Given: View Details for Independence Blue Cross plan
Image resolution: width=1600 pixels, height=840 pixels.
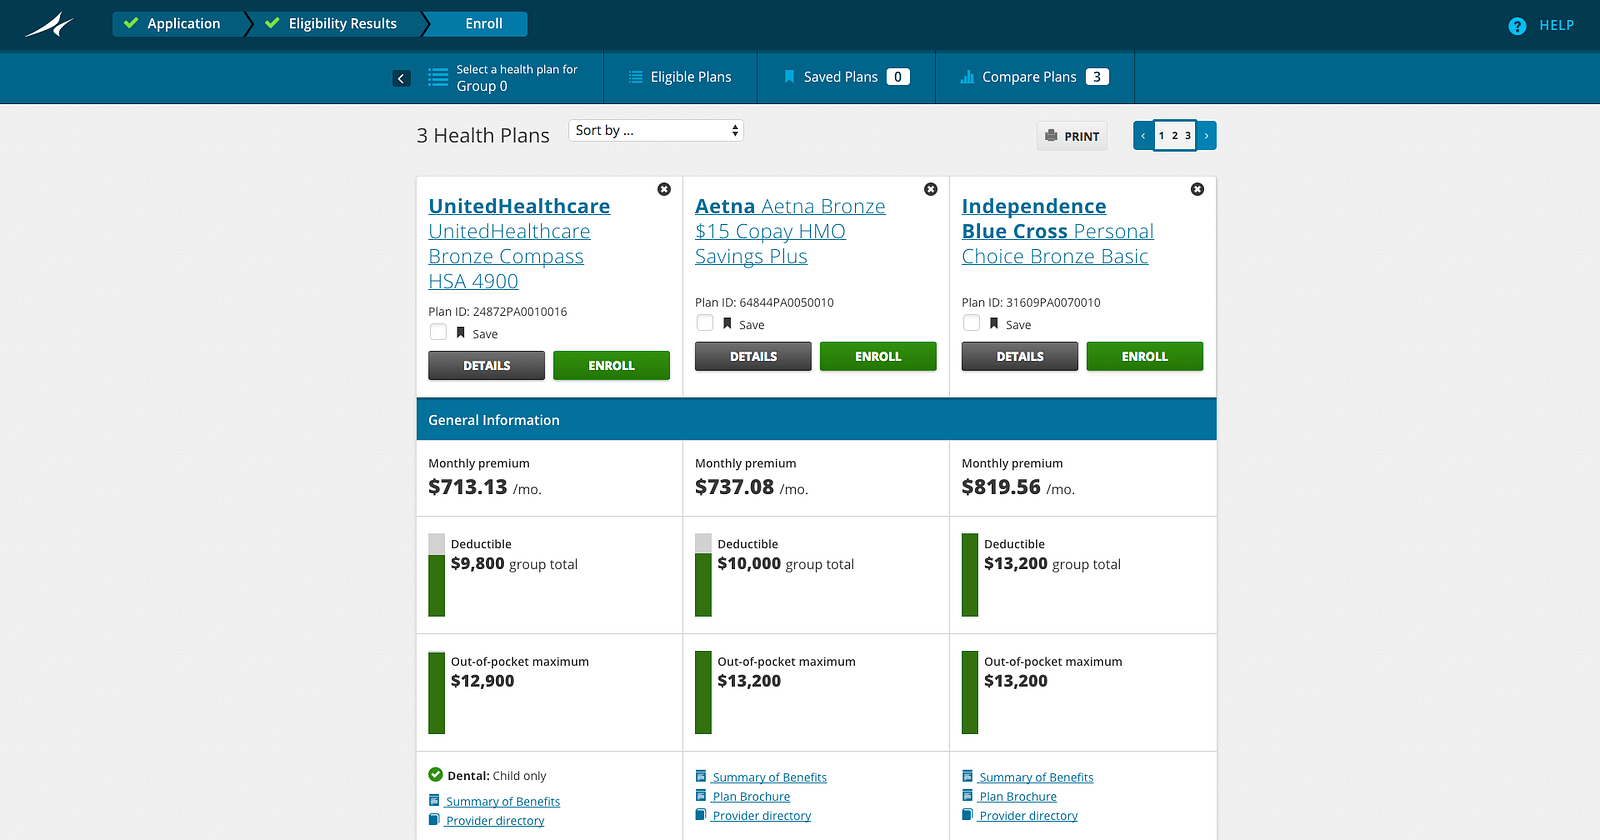Looking at the screenshot, I should click(1020, 357).
